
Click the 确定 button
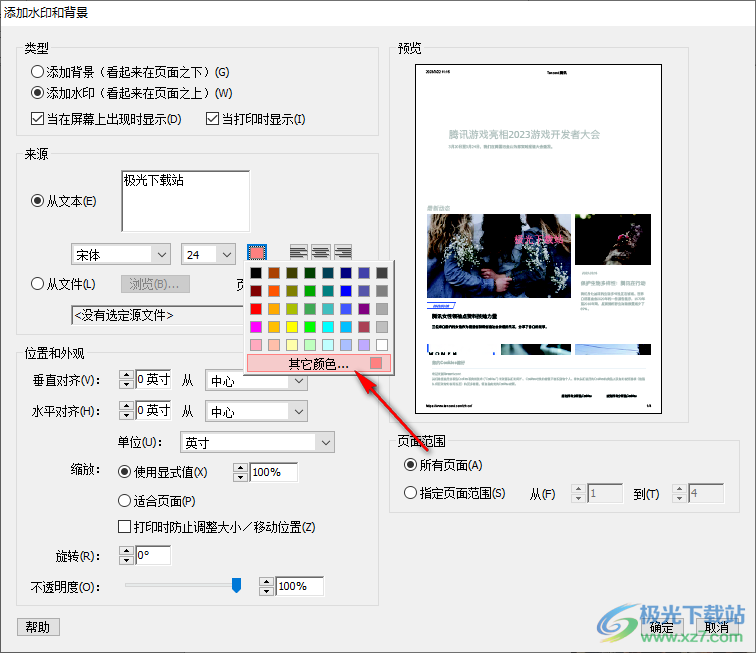[662, 627]
